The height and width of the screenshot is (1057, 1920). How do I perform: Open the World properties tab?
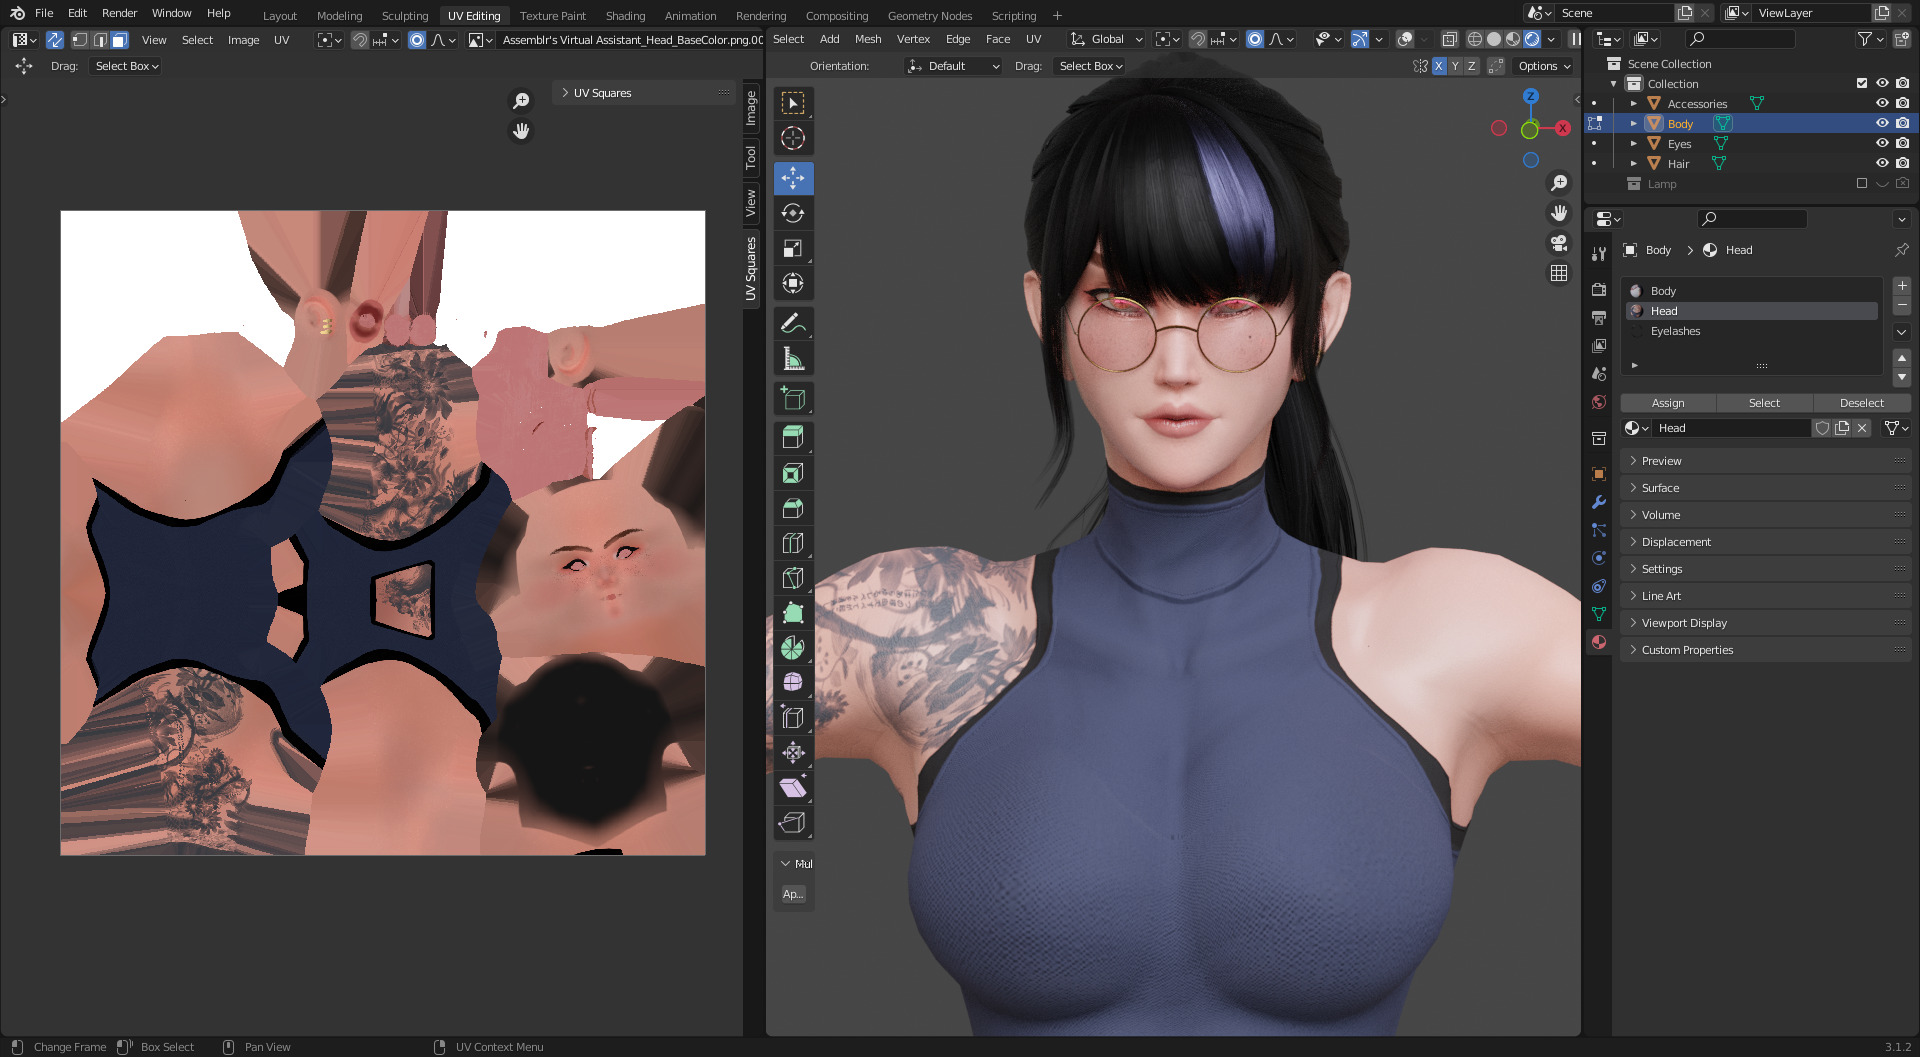1599,402
